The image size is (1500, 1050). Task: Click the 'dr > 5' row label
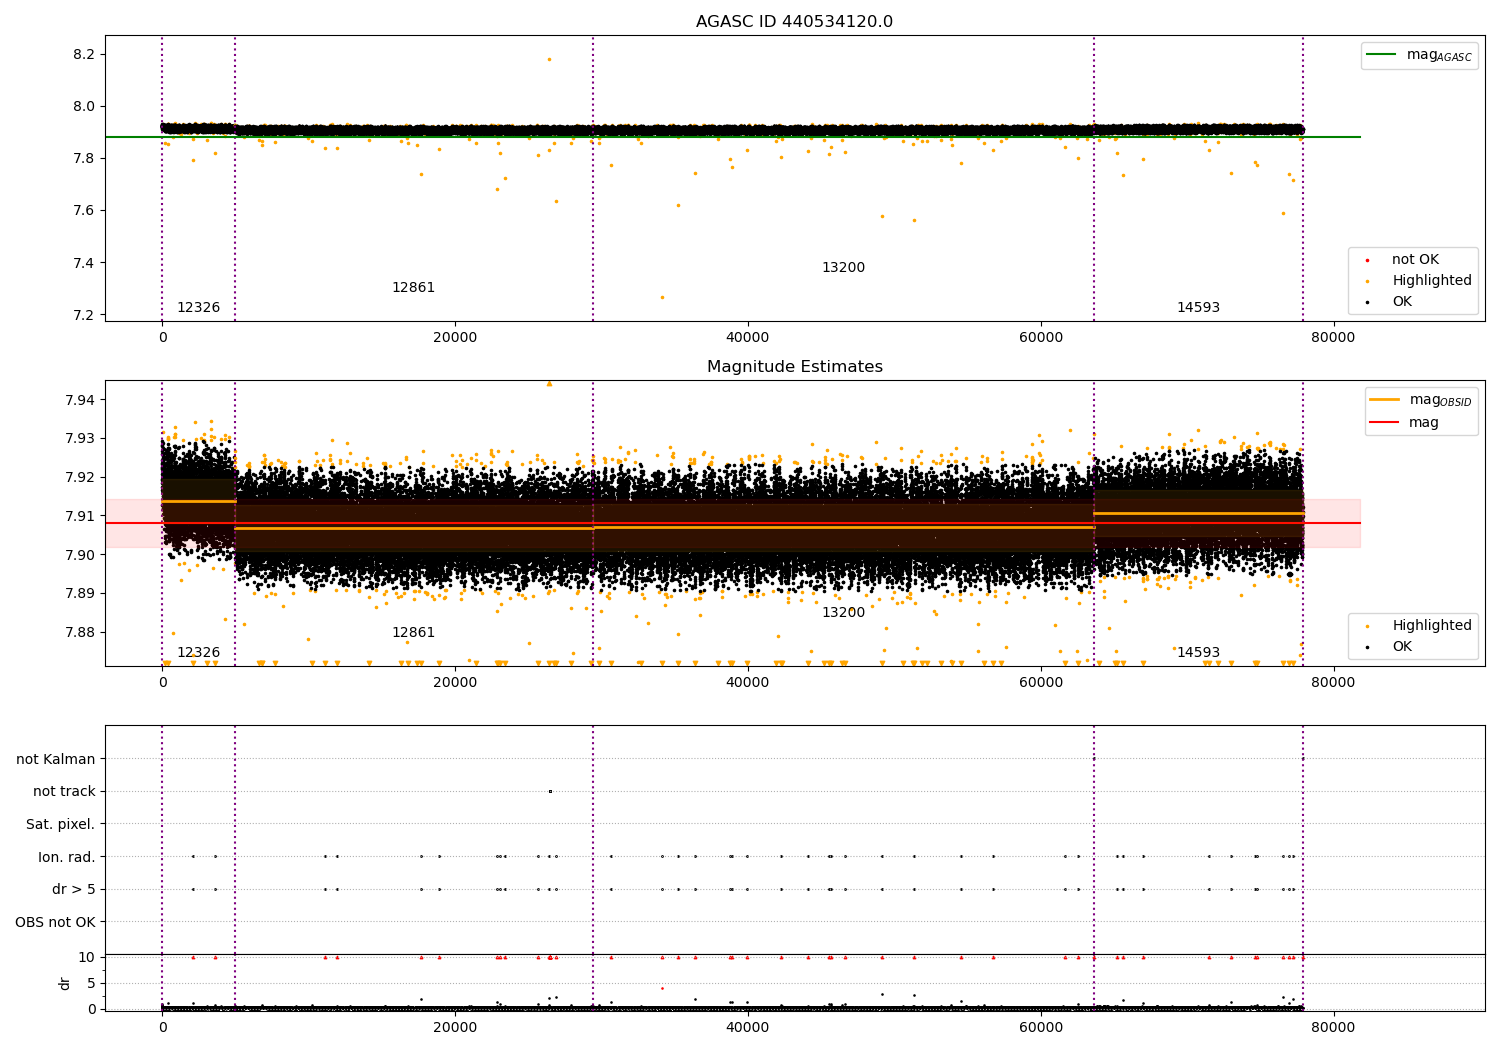74,890
